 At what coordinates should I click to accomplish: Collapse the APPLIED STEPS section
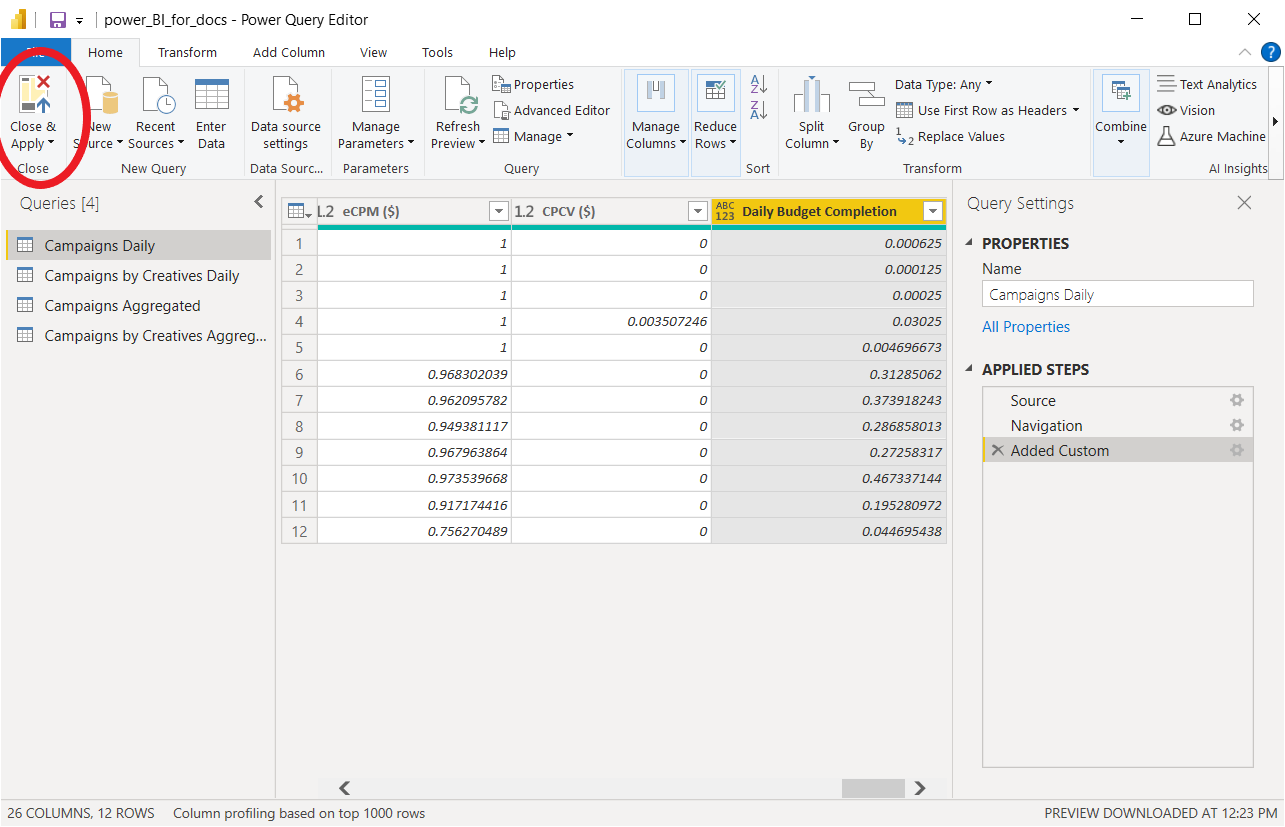(x=968, y=369)
